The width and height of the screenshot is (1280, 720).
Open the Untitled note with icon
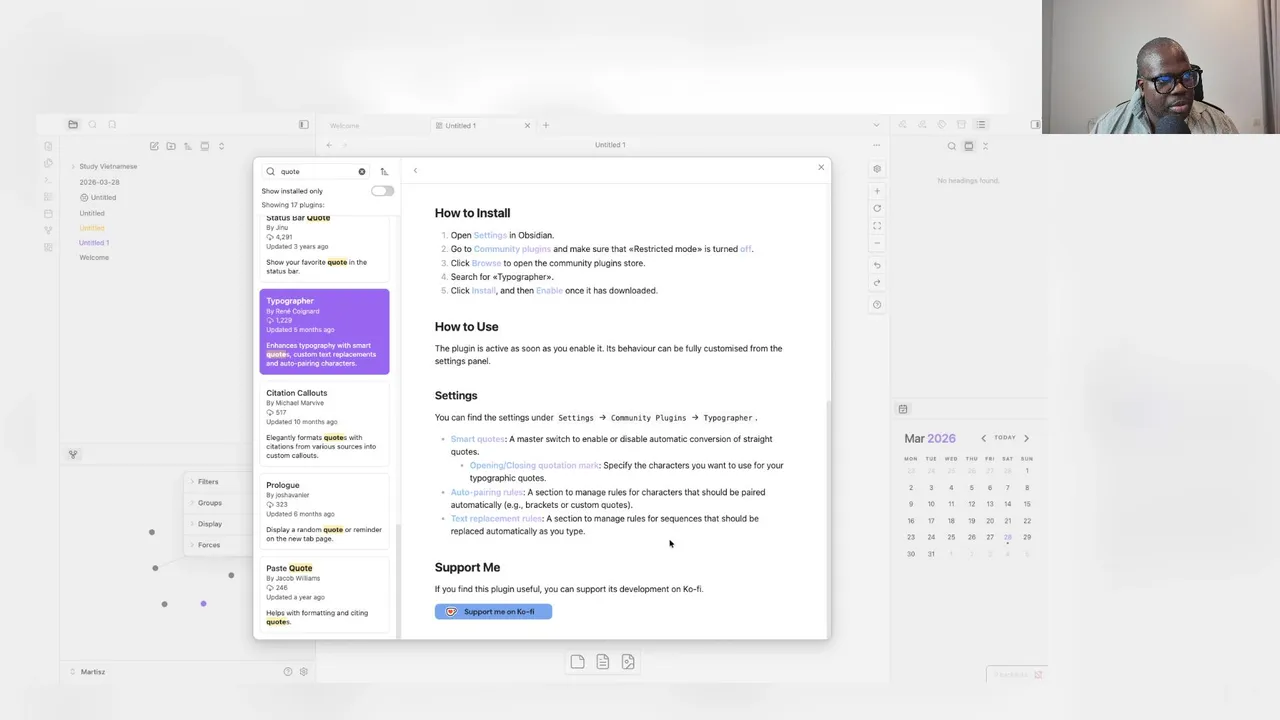tap(98, 197)
